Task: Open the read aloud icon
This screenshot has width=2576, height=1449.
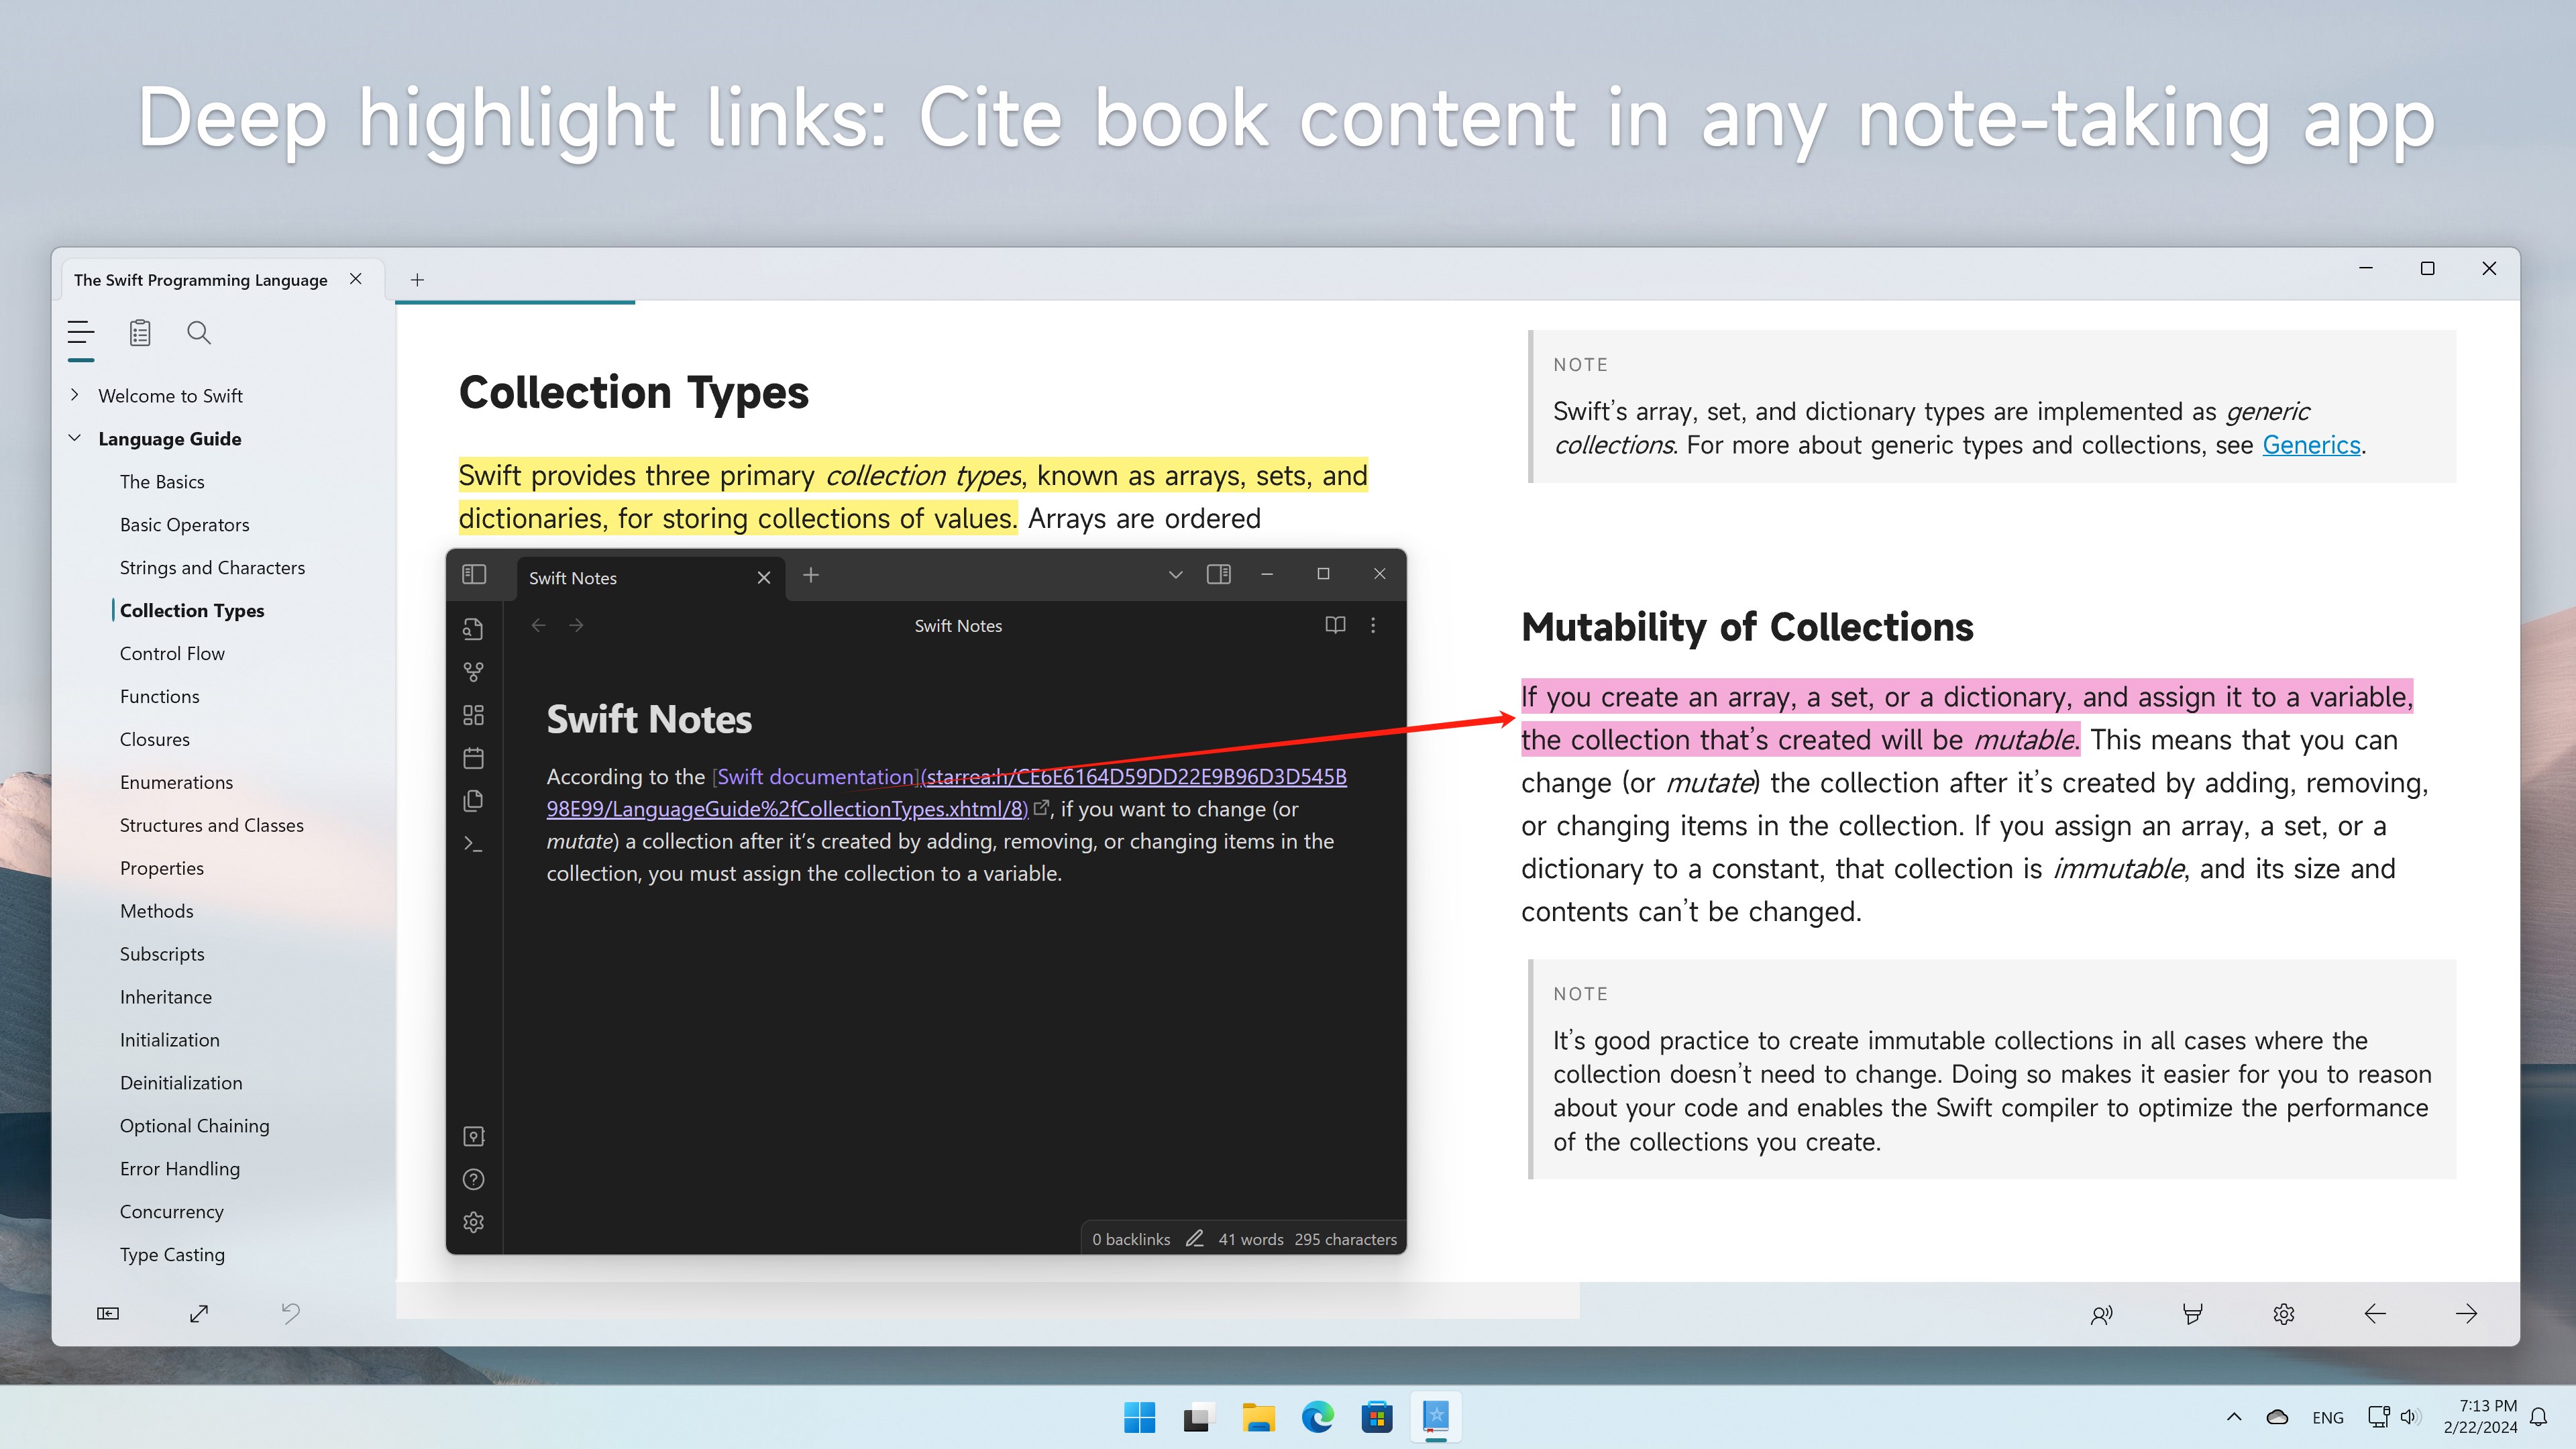Action: point(2101,1314)
